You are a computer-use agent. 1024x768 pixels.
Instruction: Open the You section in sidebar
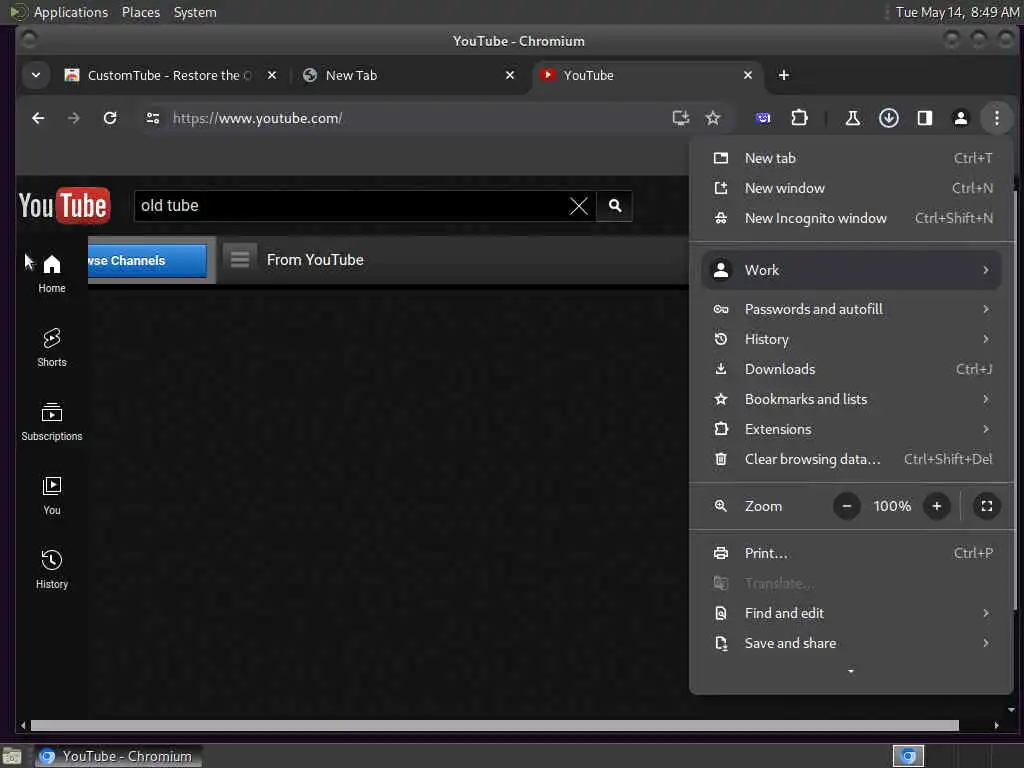coord(52,496)
